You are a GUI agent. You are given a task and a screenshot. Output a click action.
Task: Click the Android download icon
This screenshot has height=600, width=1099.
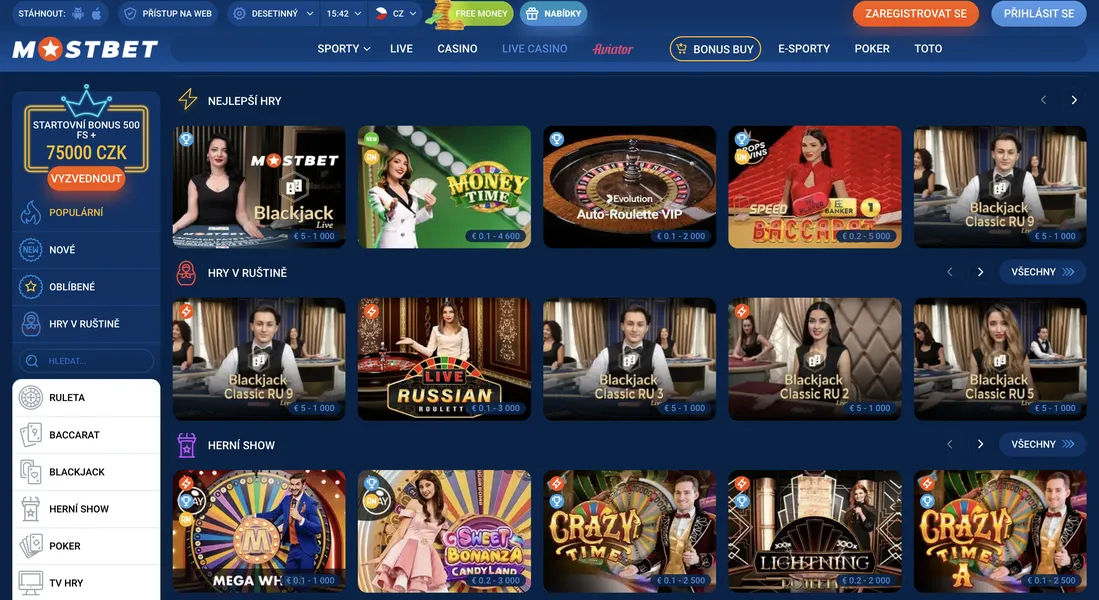point(78,13)
